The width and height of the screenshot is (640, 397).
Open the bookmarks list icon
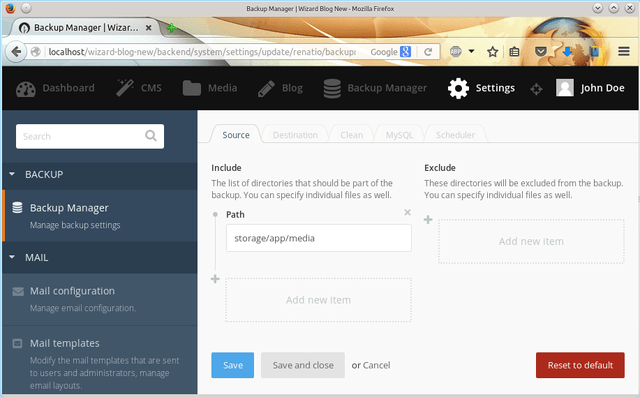pos(514,52)
